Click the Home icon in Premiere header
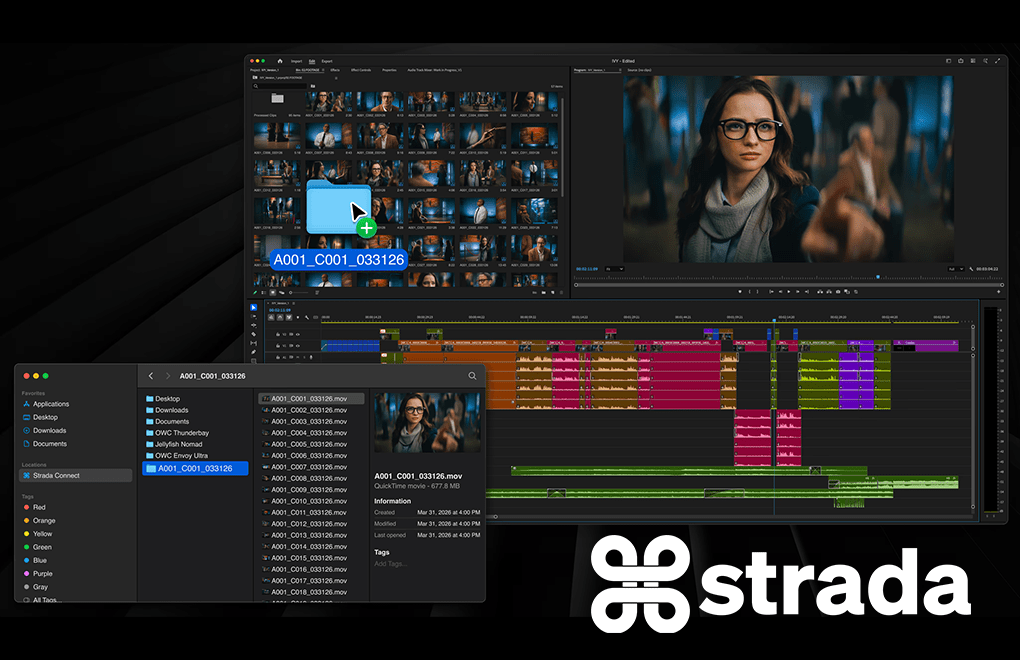Image resolution: width=1020 pixels, height=660 pixels. (x=280, y=61)
